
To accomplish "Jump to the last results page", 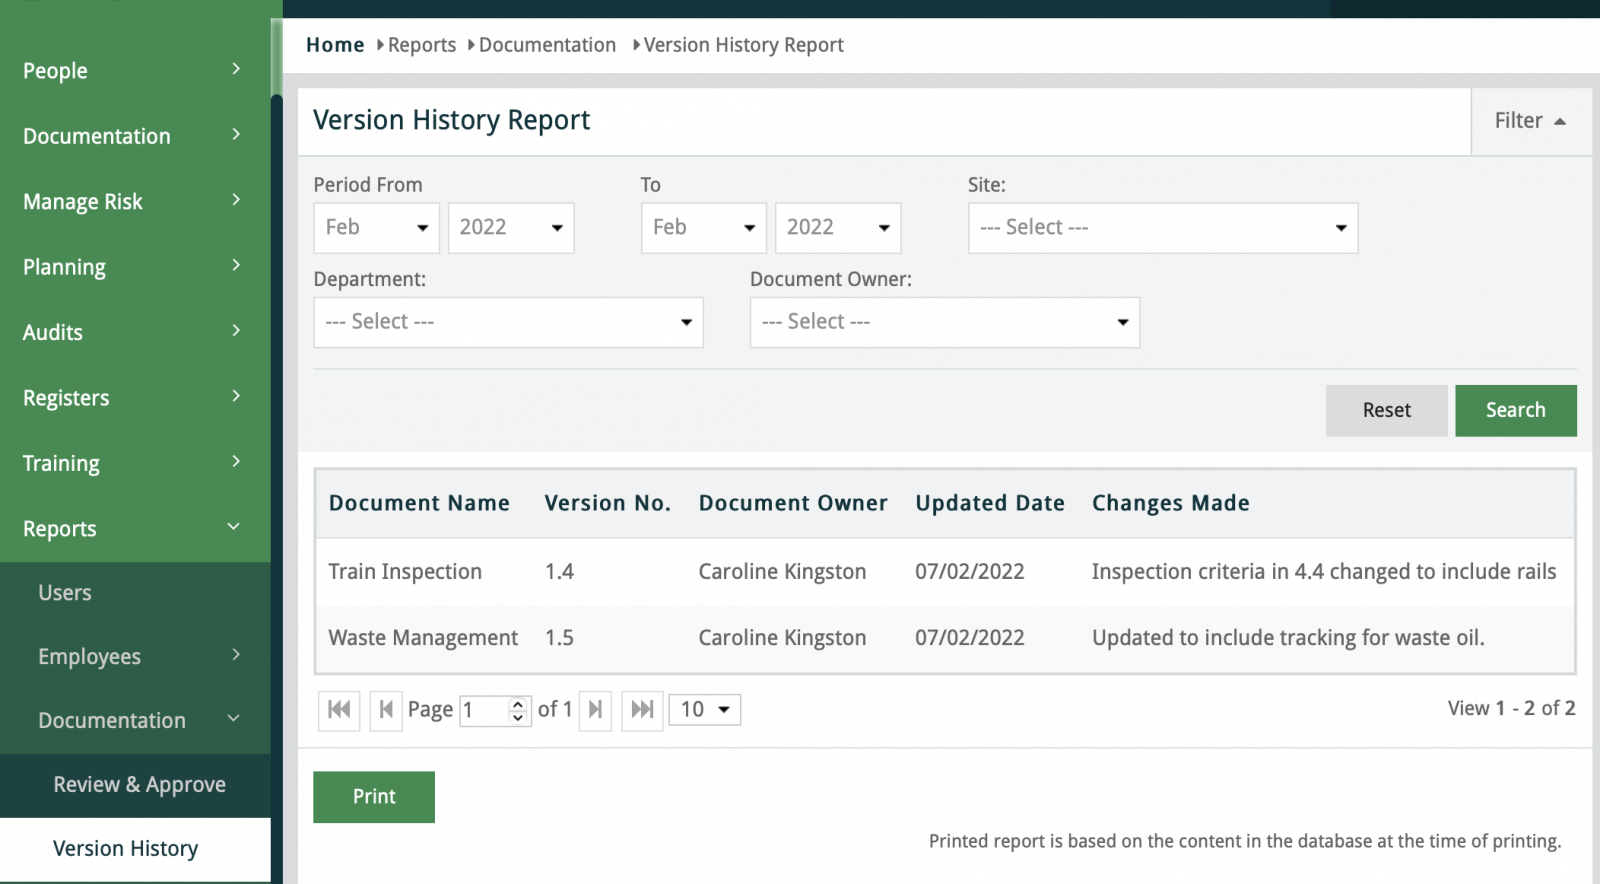I will 642,710.
